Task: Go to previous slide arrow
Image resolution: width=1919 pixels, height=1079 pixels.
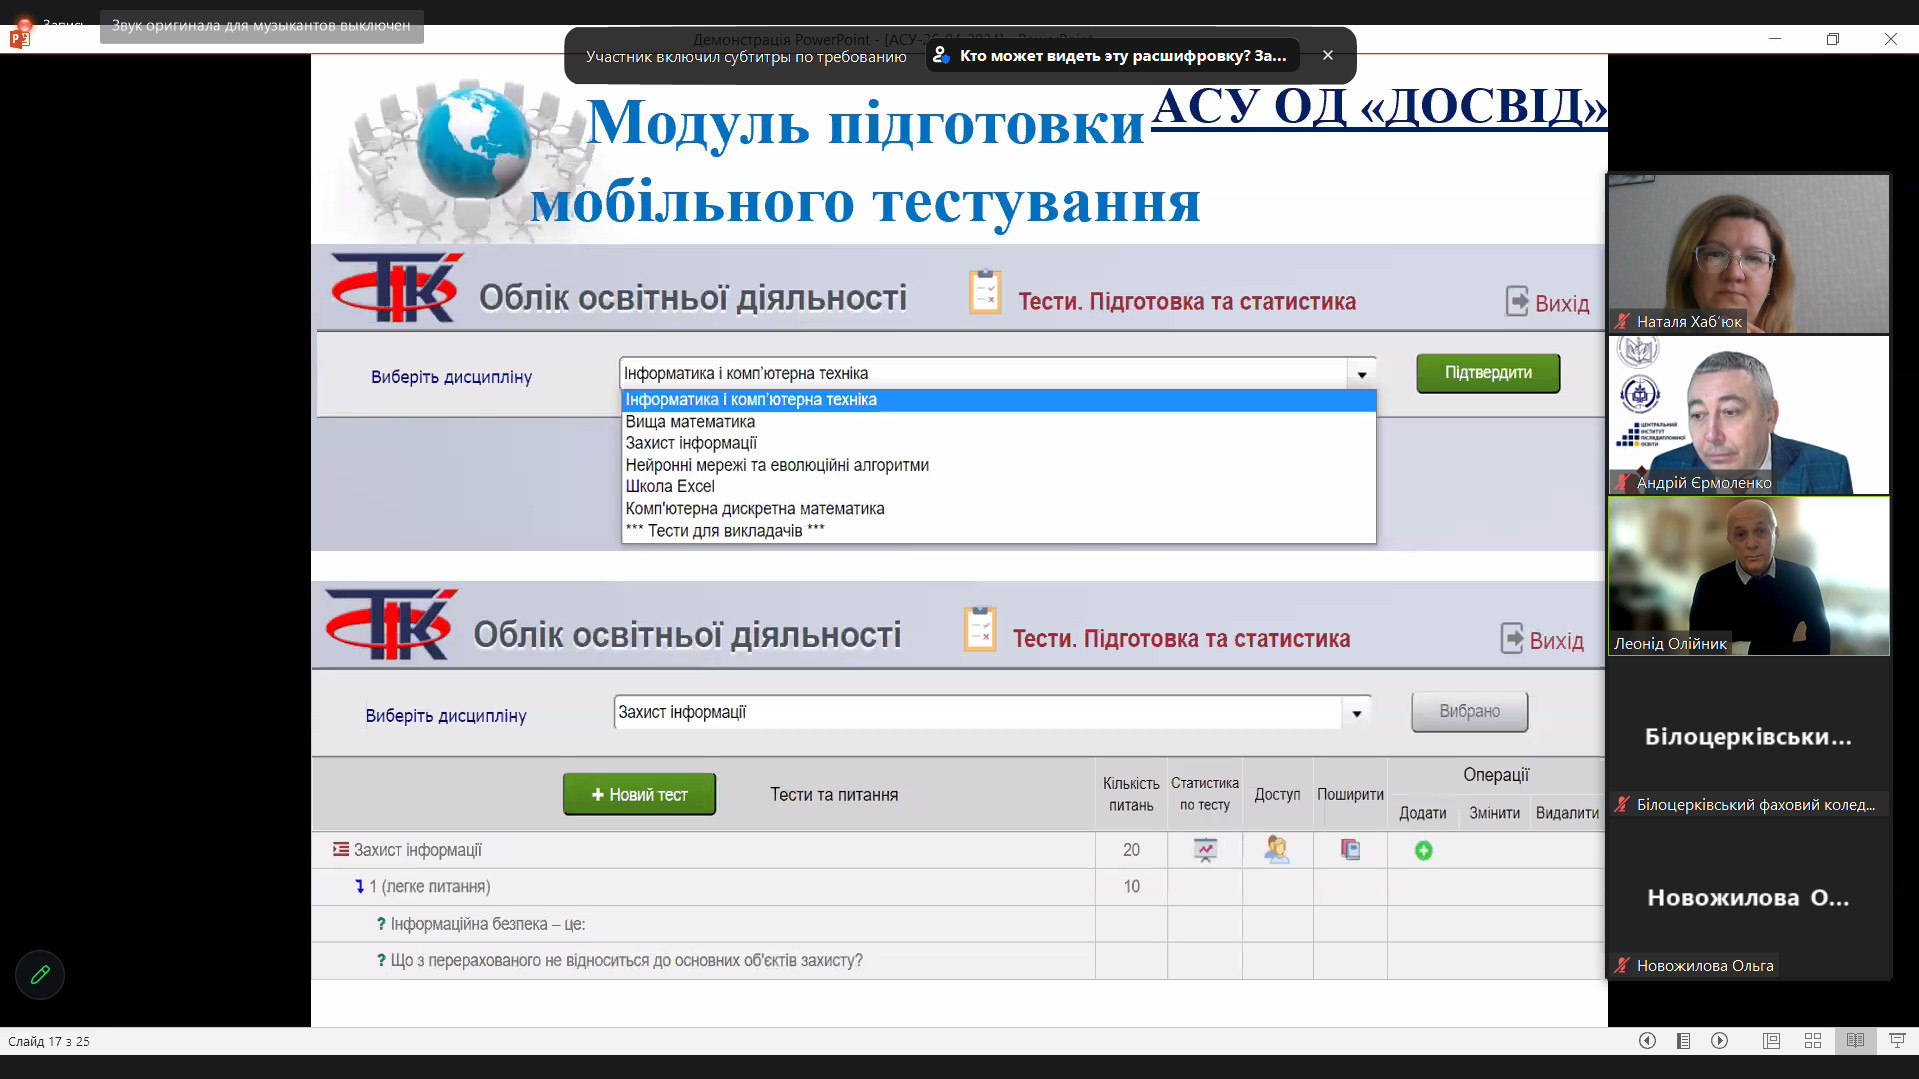Action: coord(1647,1041)
